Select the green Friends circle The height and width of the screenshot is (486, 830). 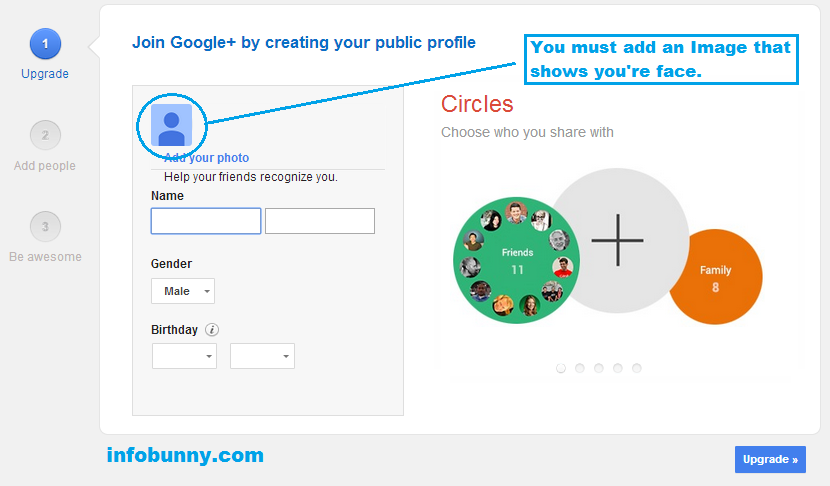coord(517,260)
